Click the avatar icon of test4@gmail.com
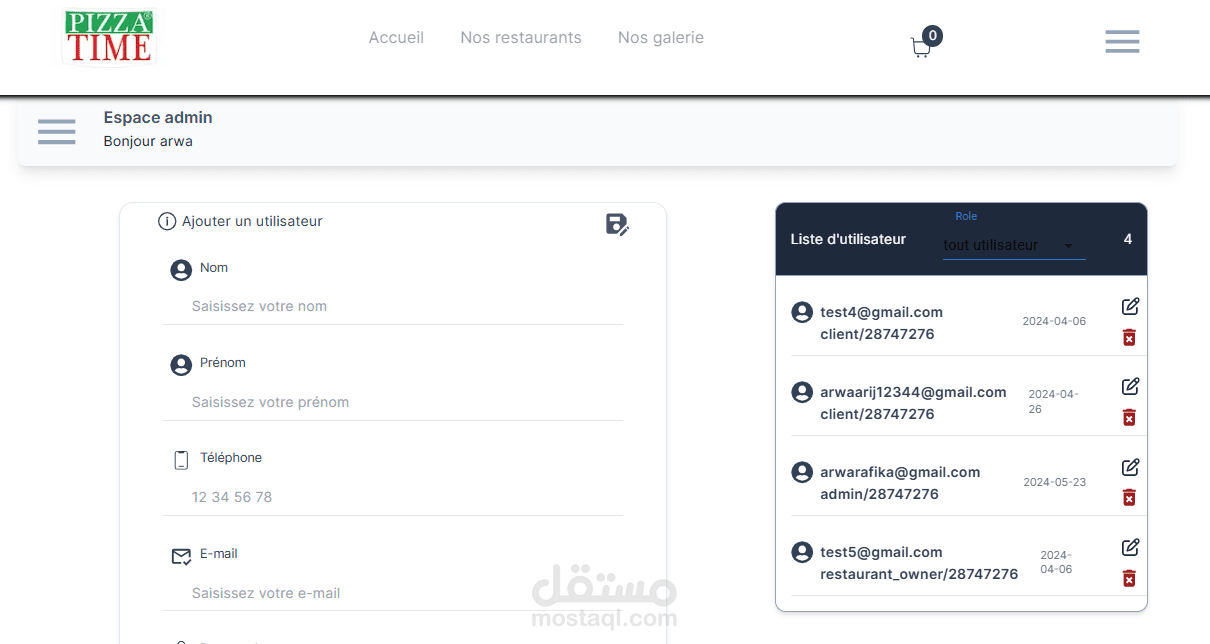This screenshot has height=644, width=1210. pyautogui.click(x=802, y=312)
